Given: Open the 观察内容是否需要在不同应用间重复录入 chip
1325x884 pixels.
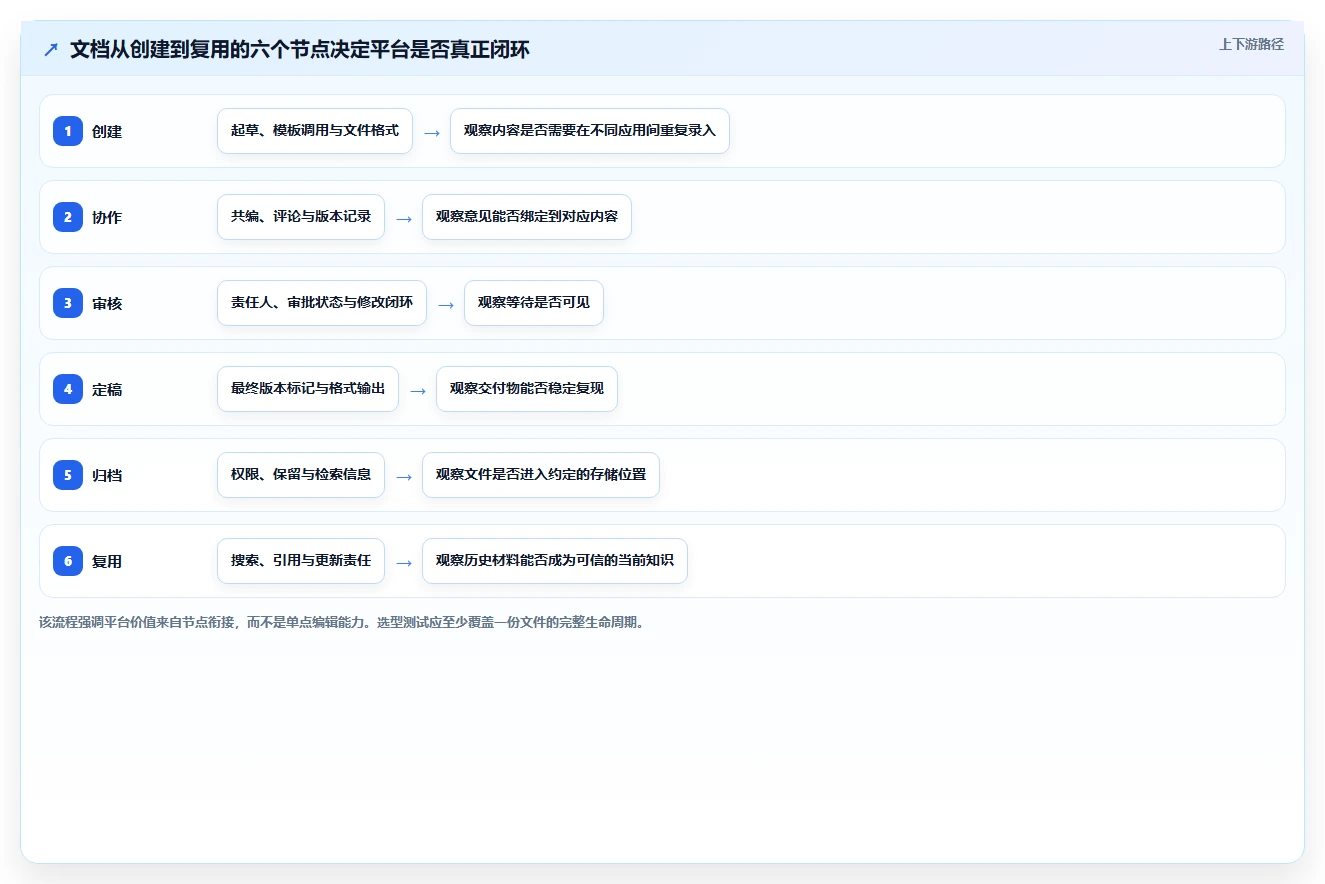Looking at the screenshot, I should coord(590,131).
